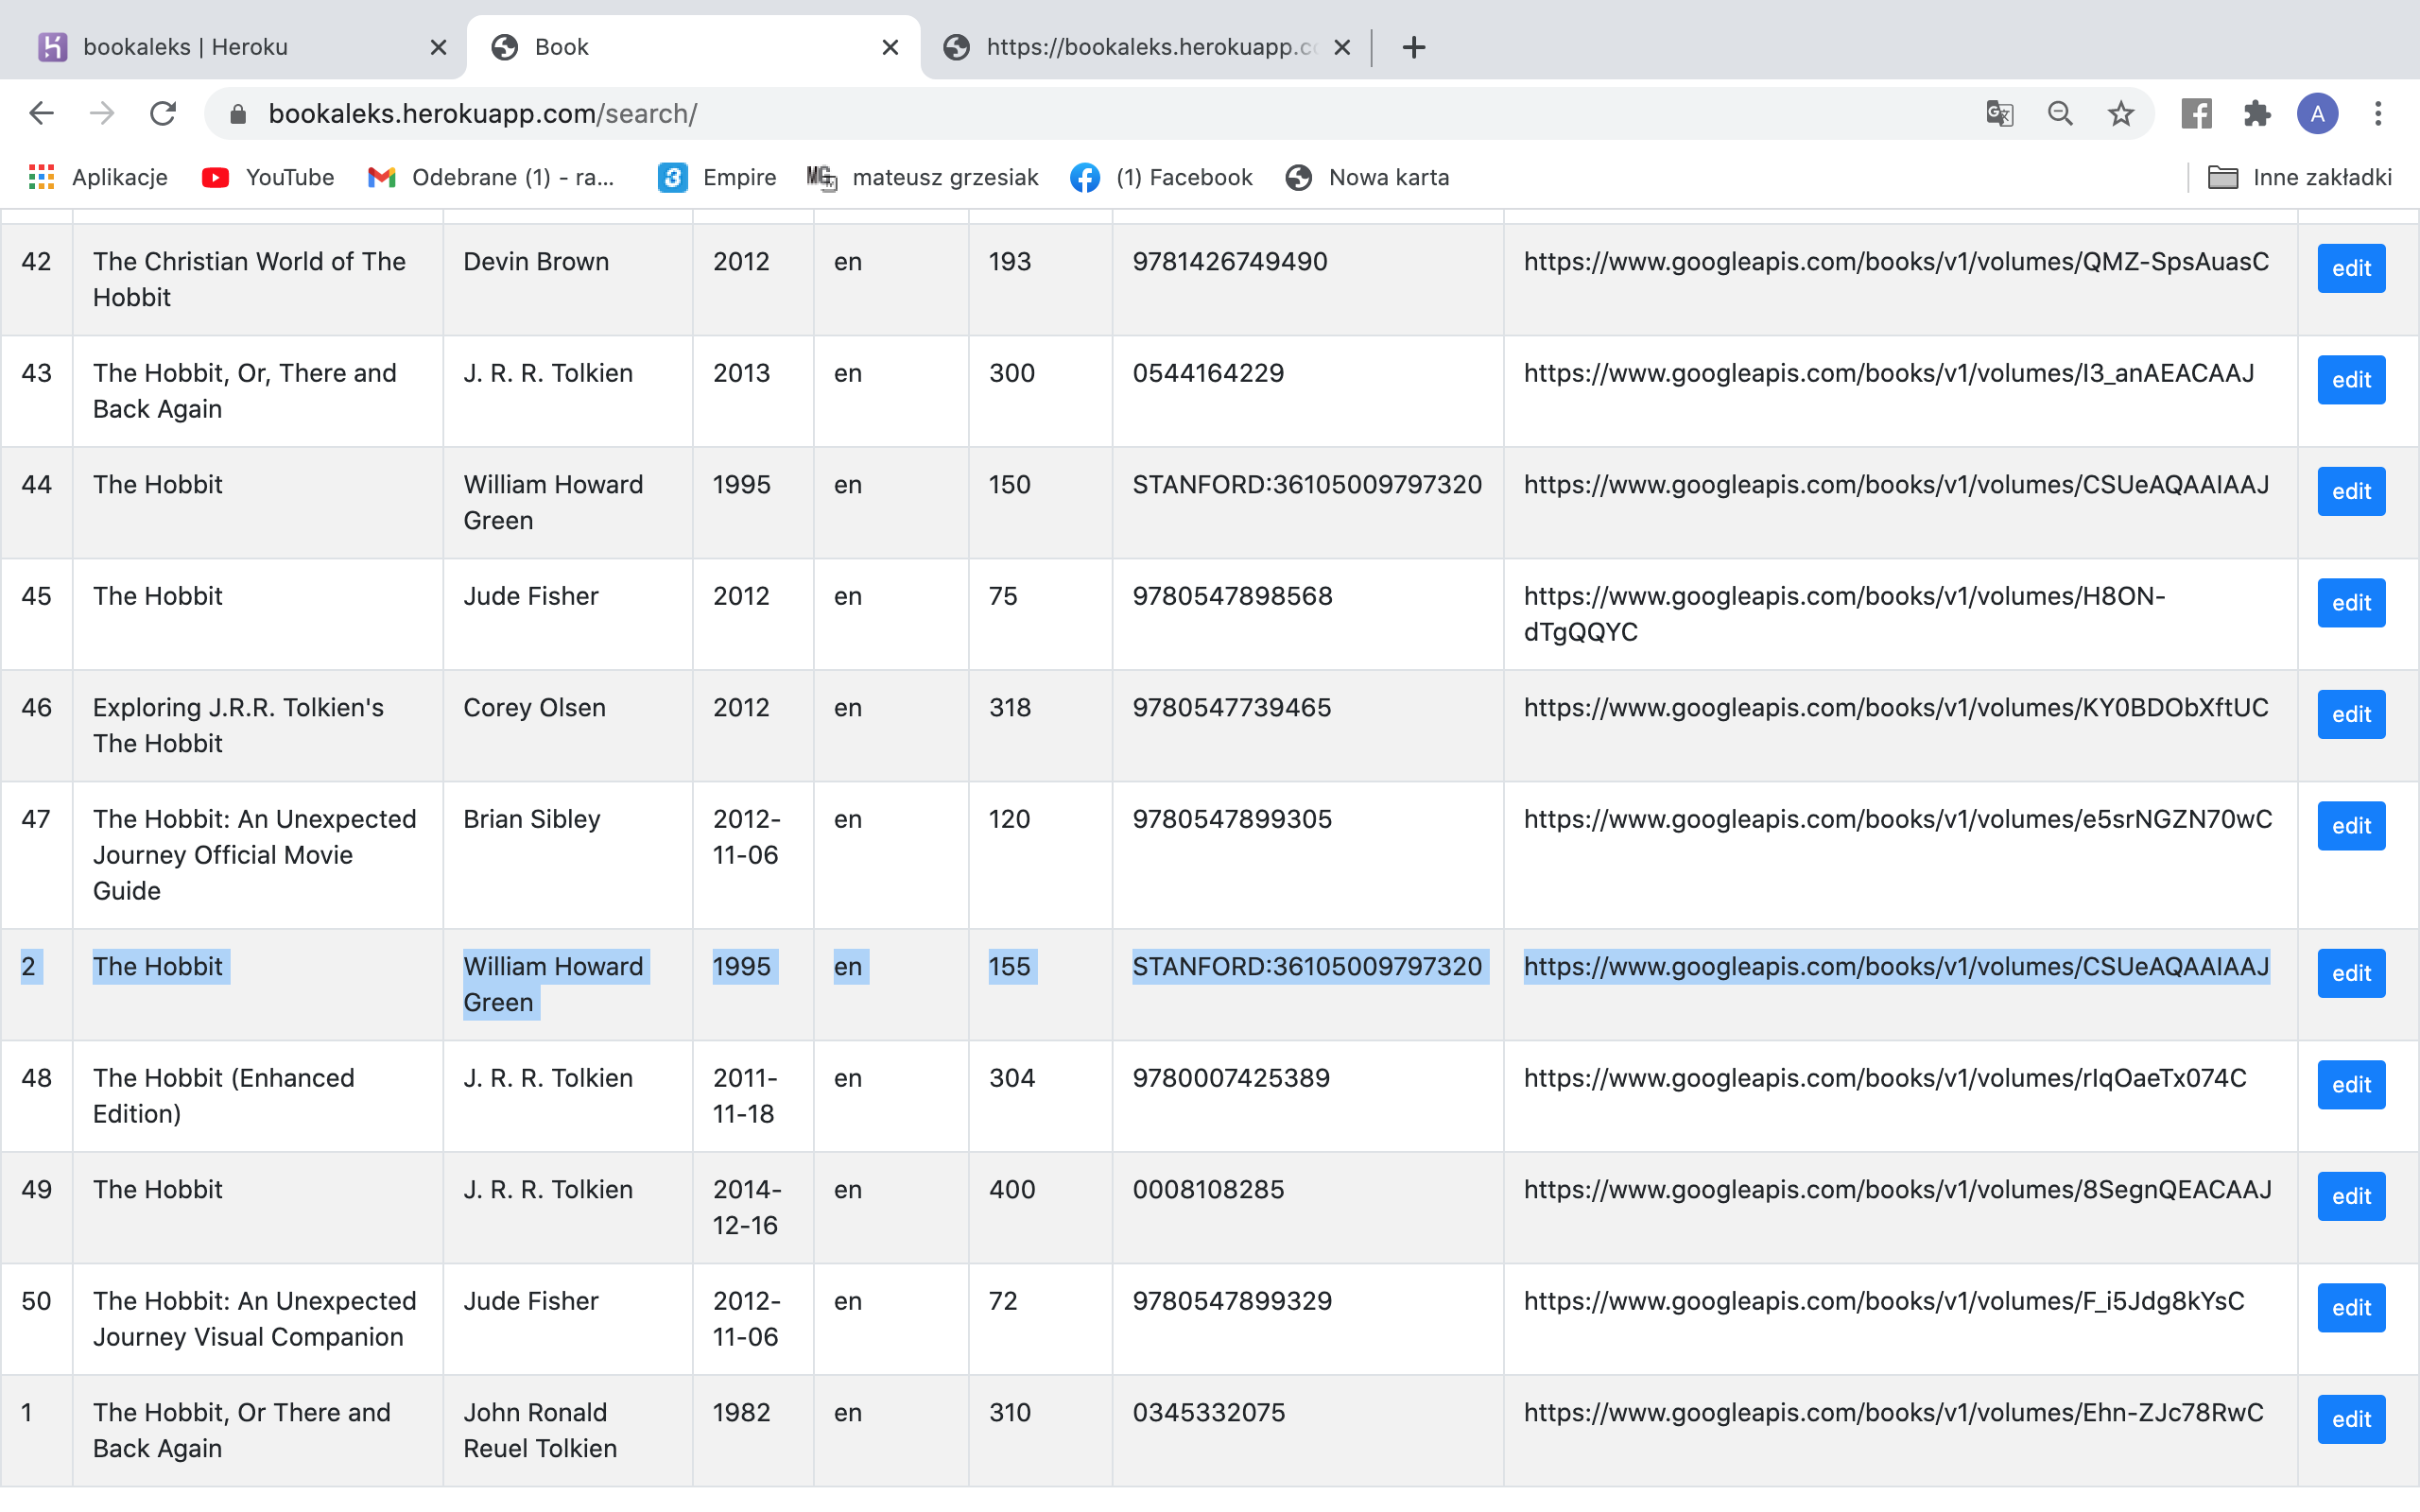Screen dimensions: 2420x1512
Task: Click the browser back arrow
Action: tap(41, 113)
